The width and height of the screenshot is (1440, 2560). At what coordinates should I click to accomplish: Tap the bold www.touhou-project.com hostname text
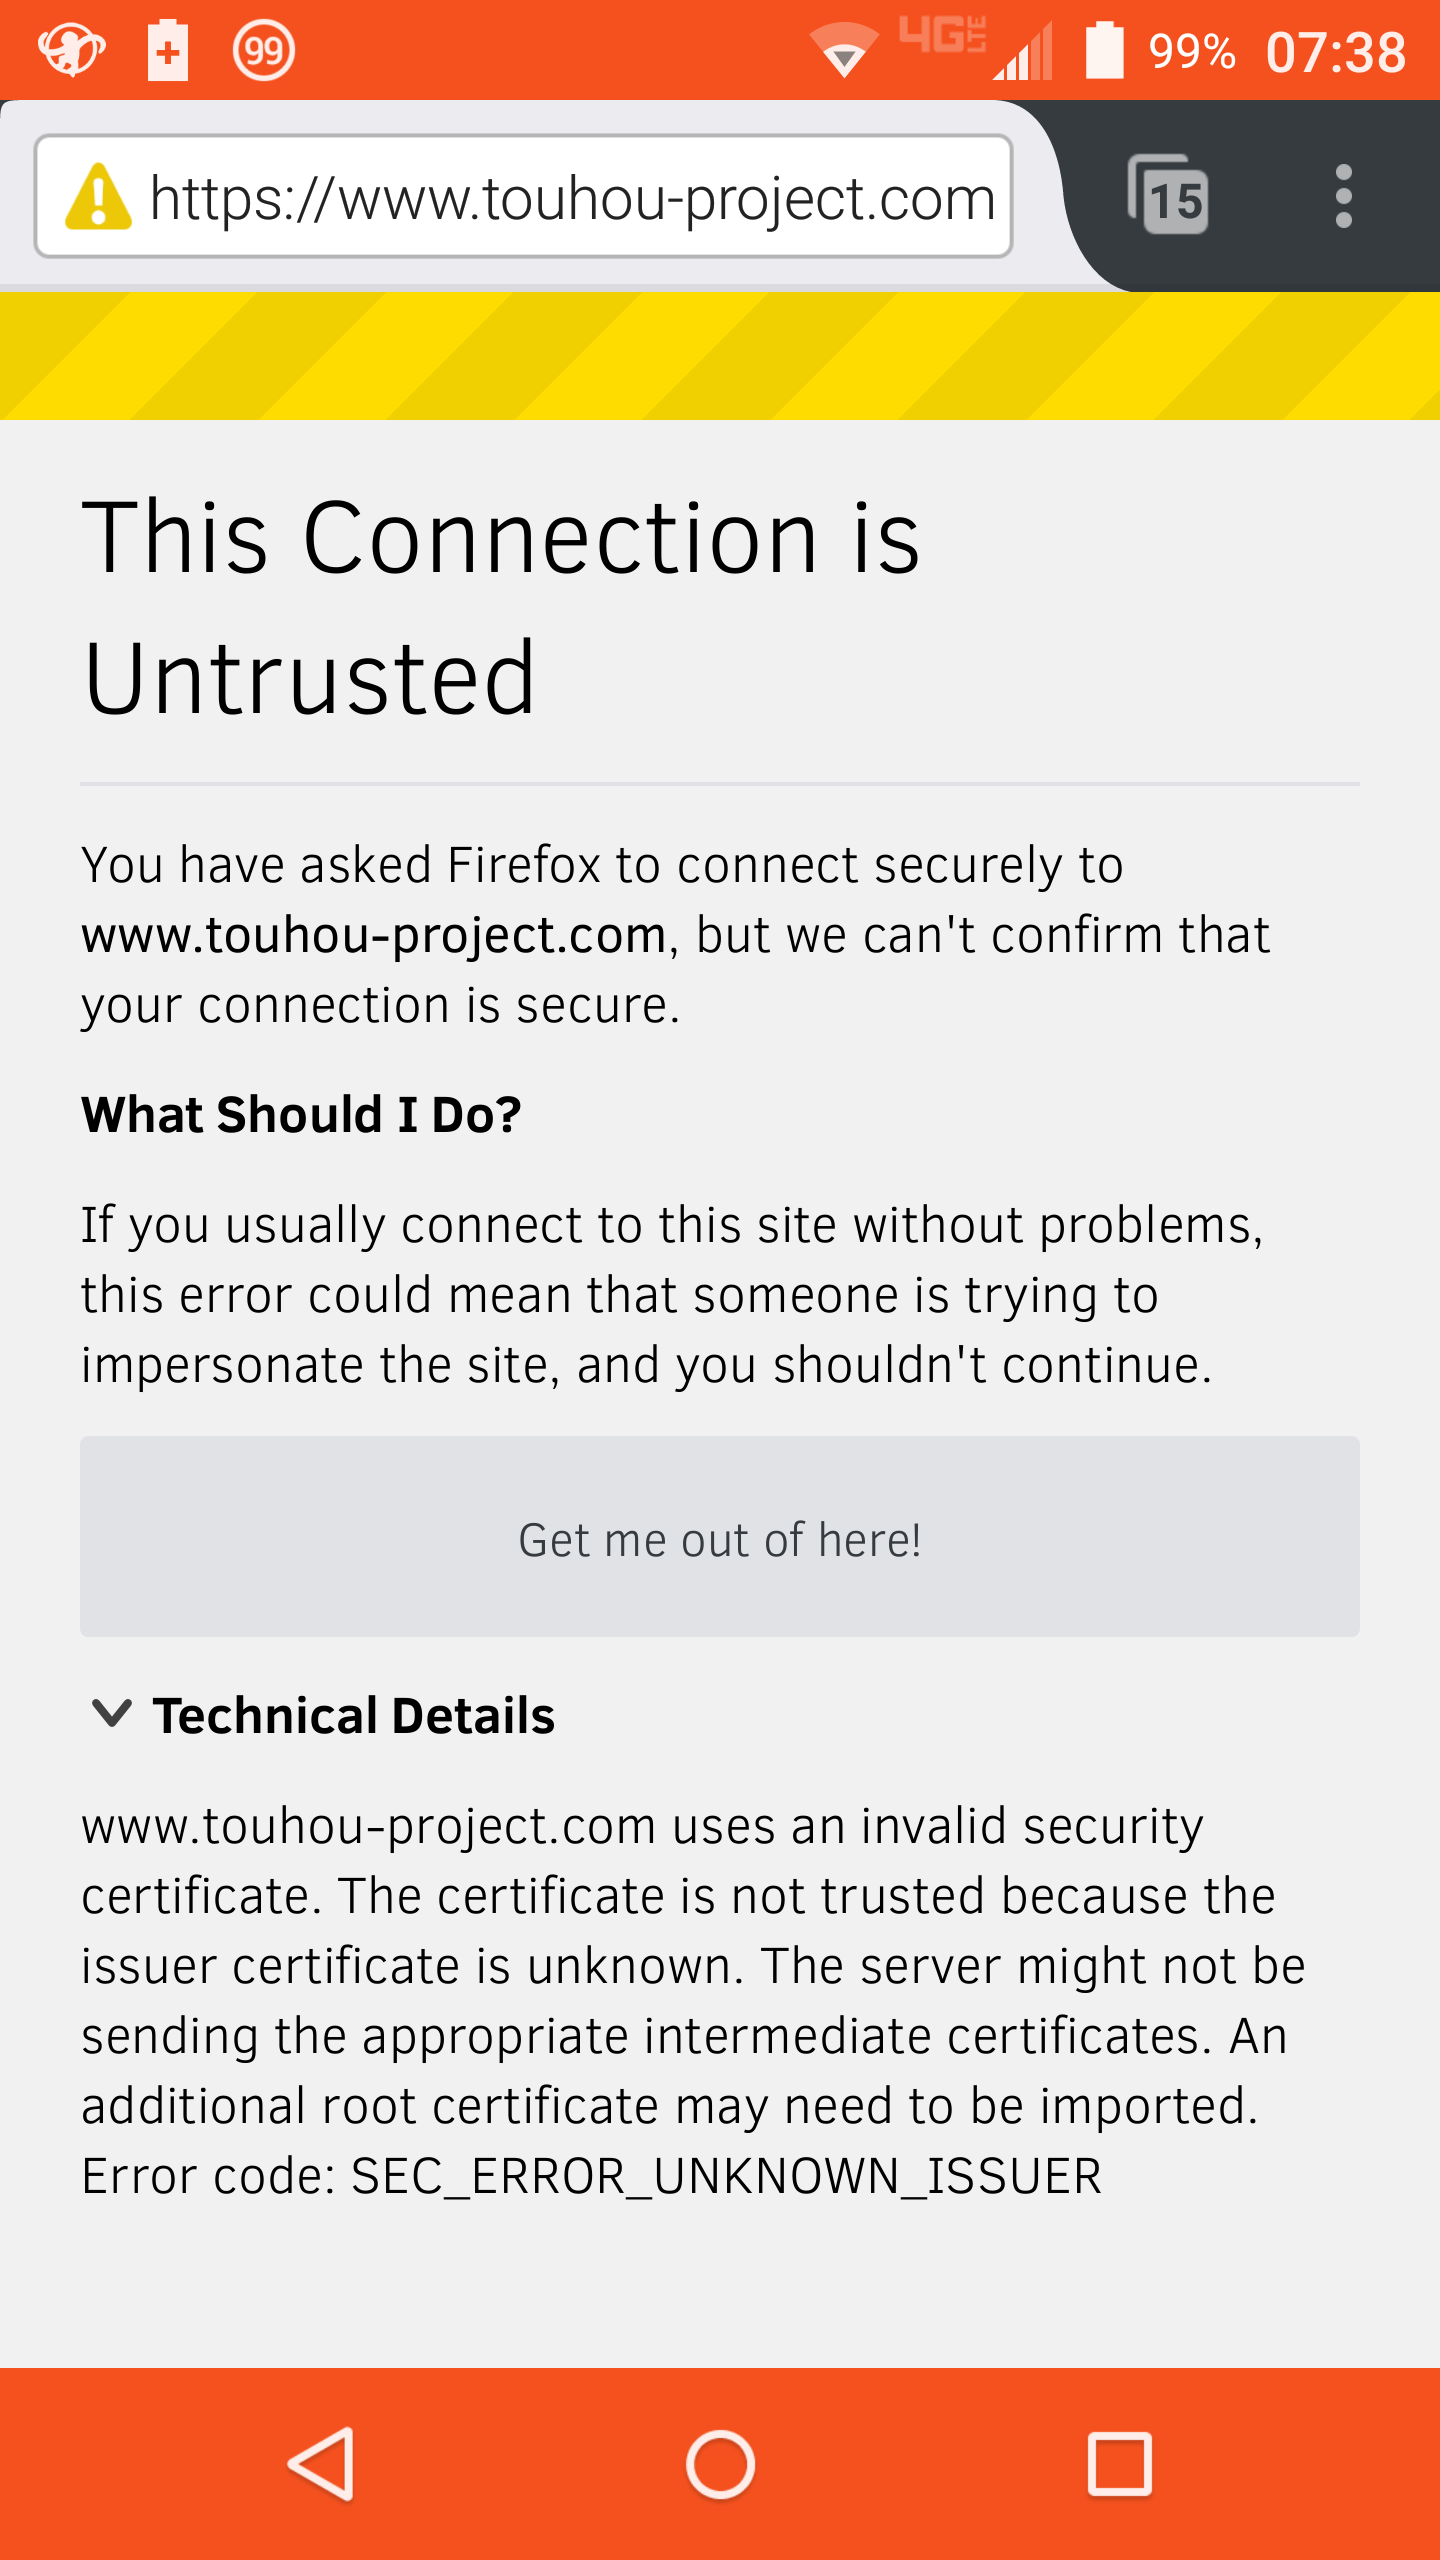coord(374,936)
